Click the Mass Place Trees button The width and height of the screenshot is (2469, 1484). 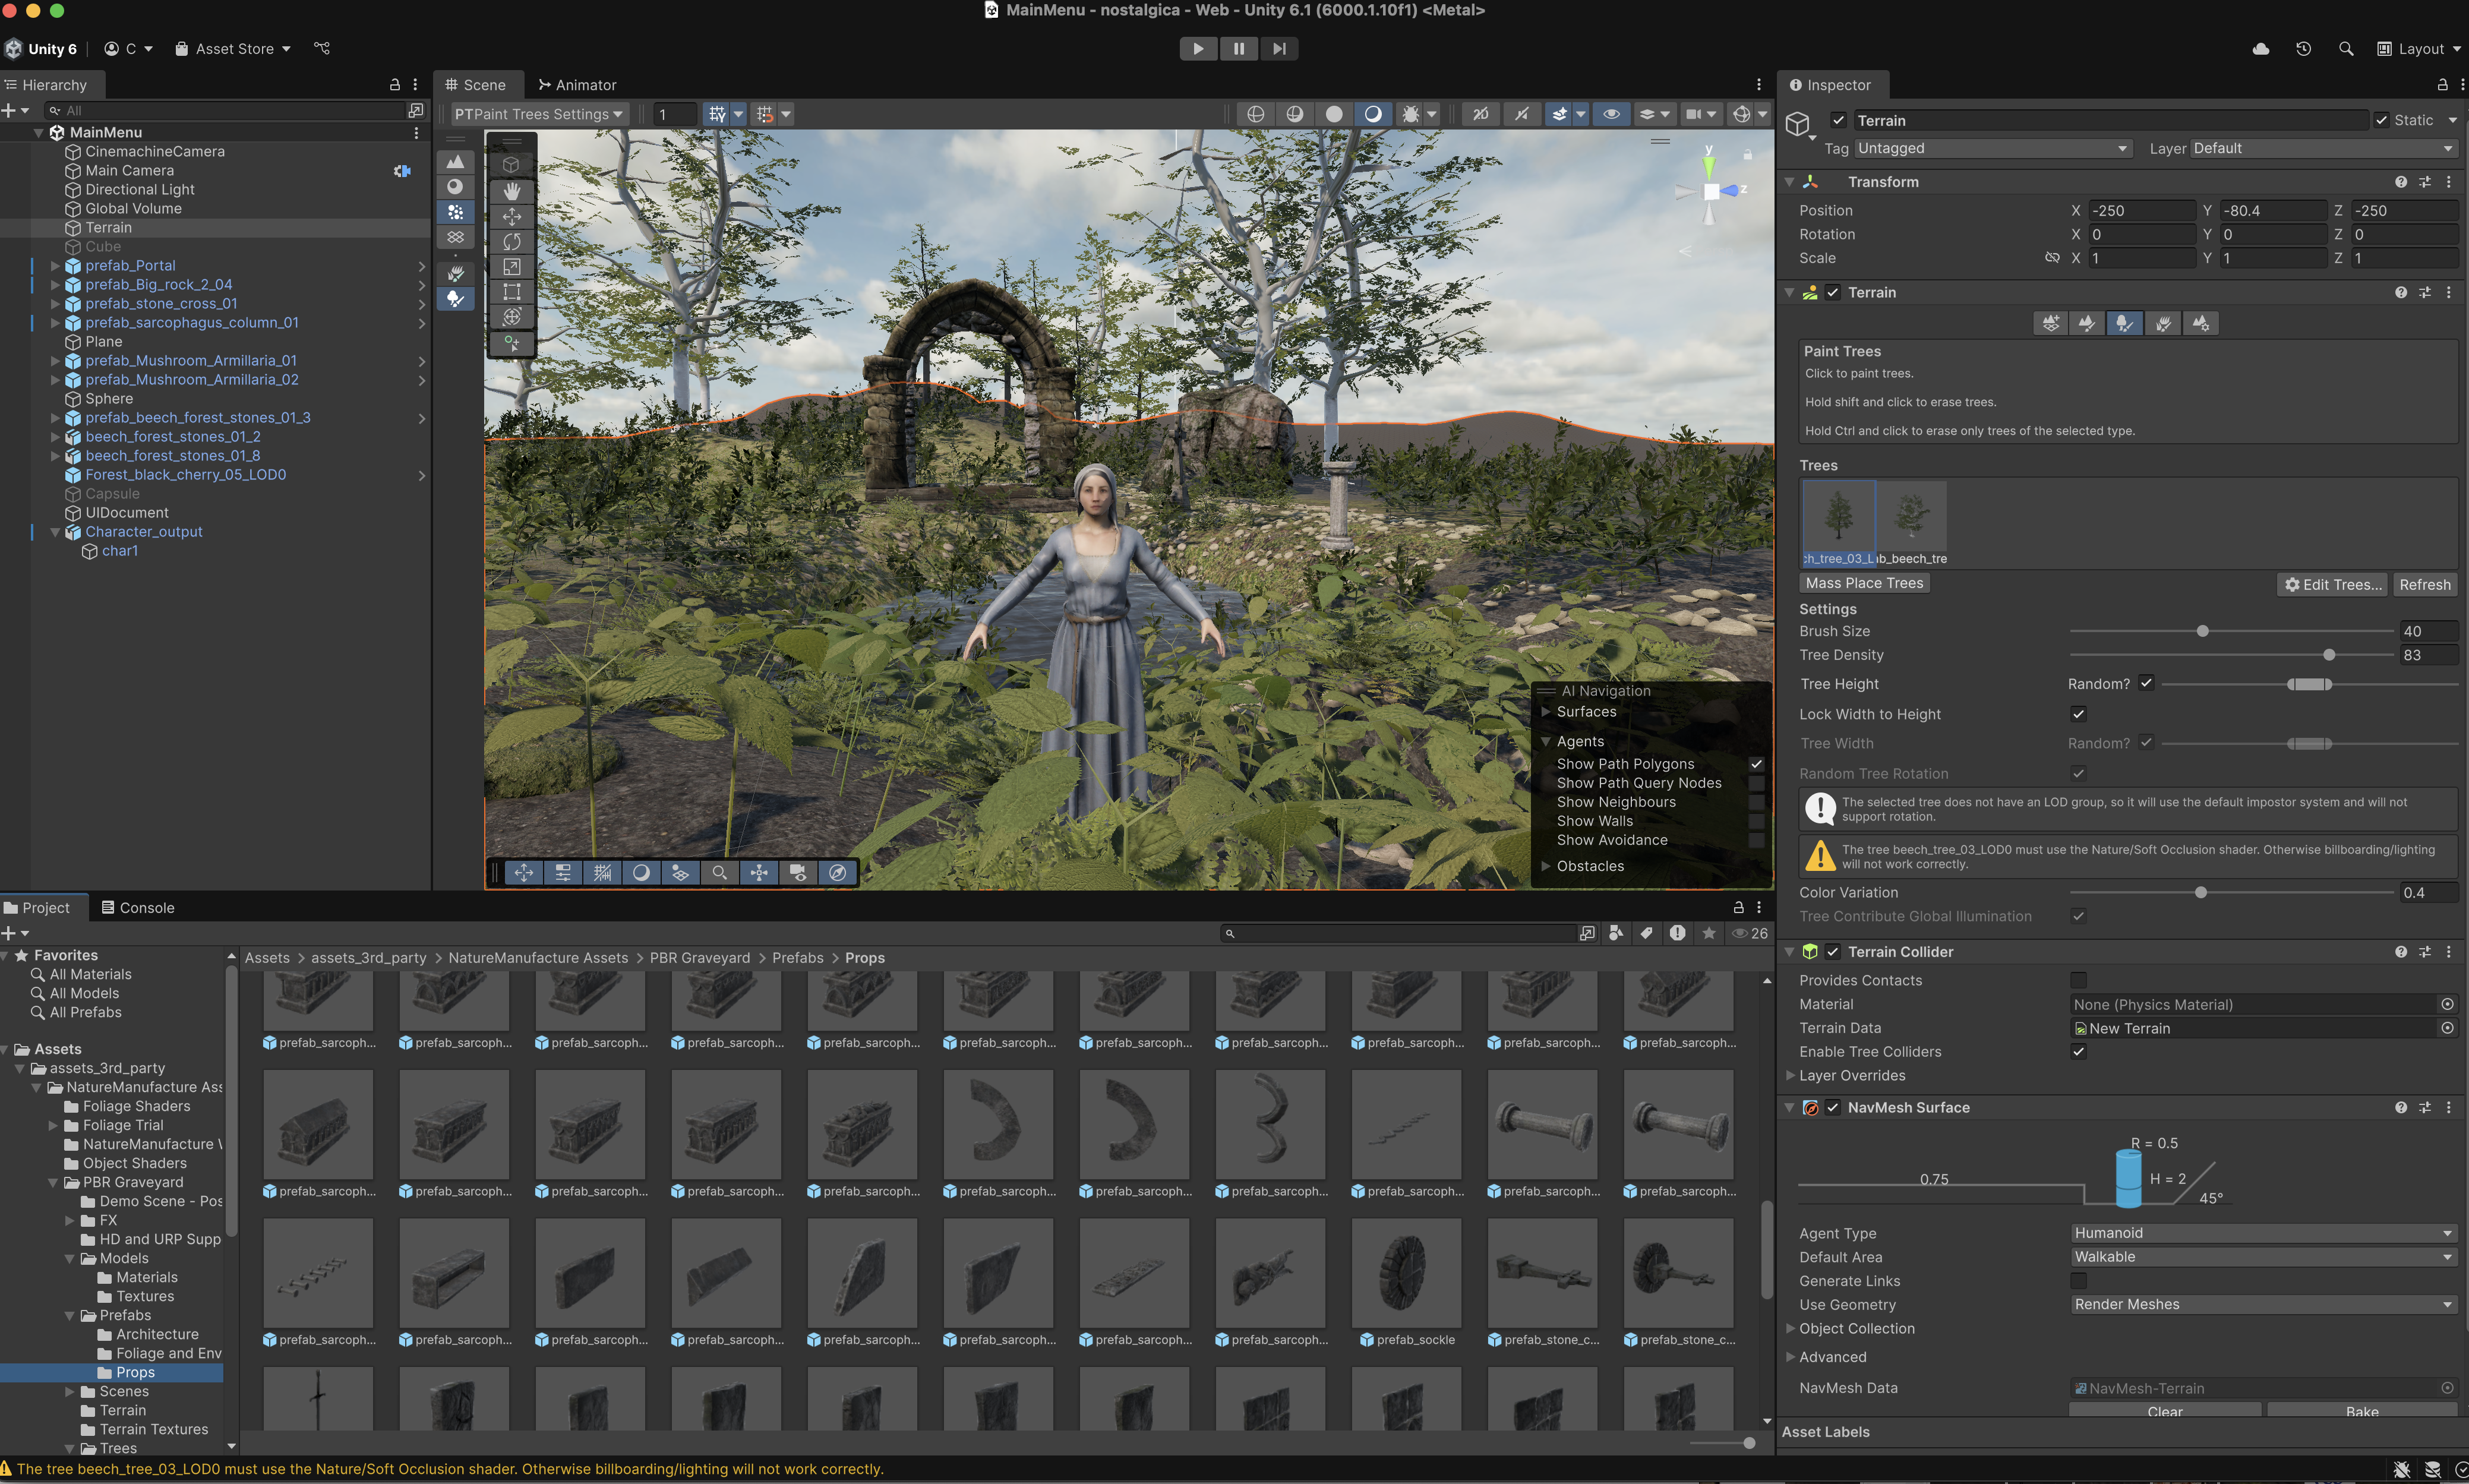tap(1863, 583)
